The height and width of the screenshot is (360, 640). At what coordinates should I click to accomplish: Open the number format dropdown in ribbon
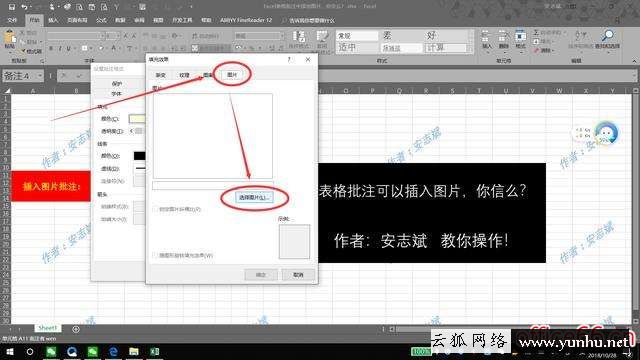(282, 36)
